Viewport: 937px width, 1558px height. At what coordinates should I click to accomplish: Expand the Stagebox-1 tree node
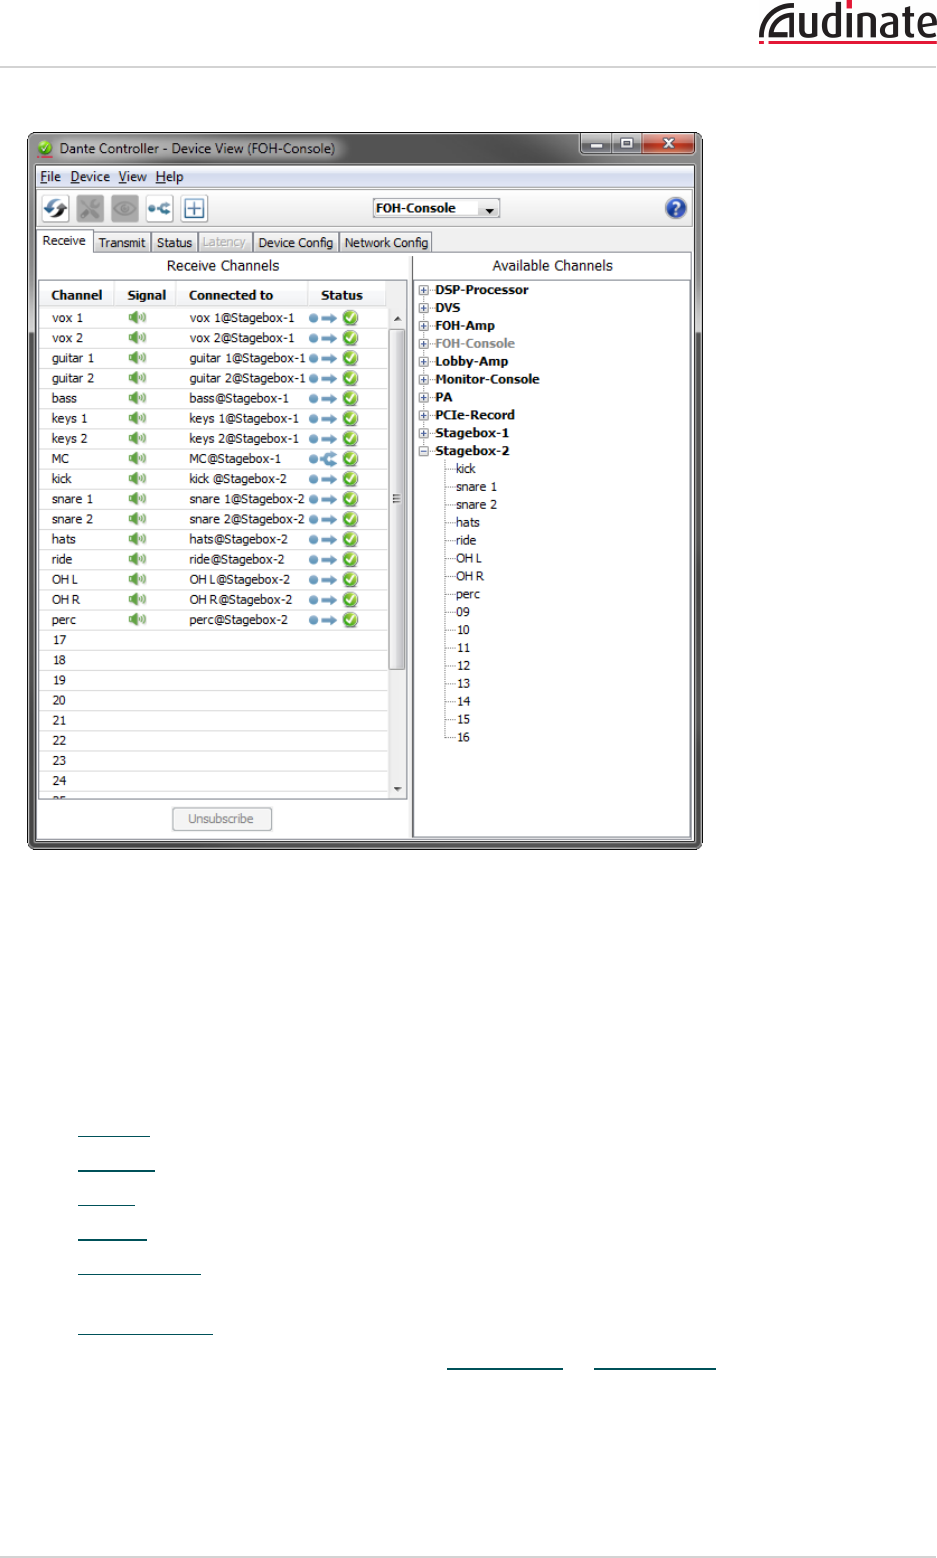[x=424, y=433]
